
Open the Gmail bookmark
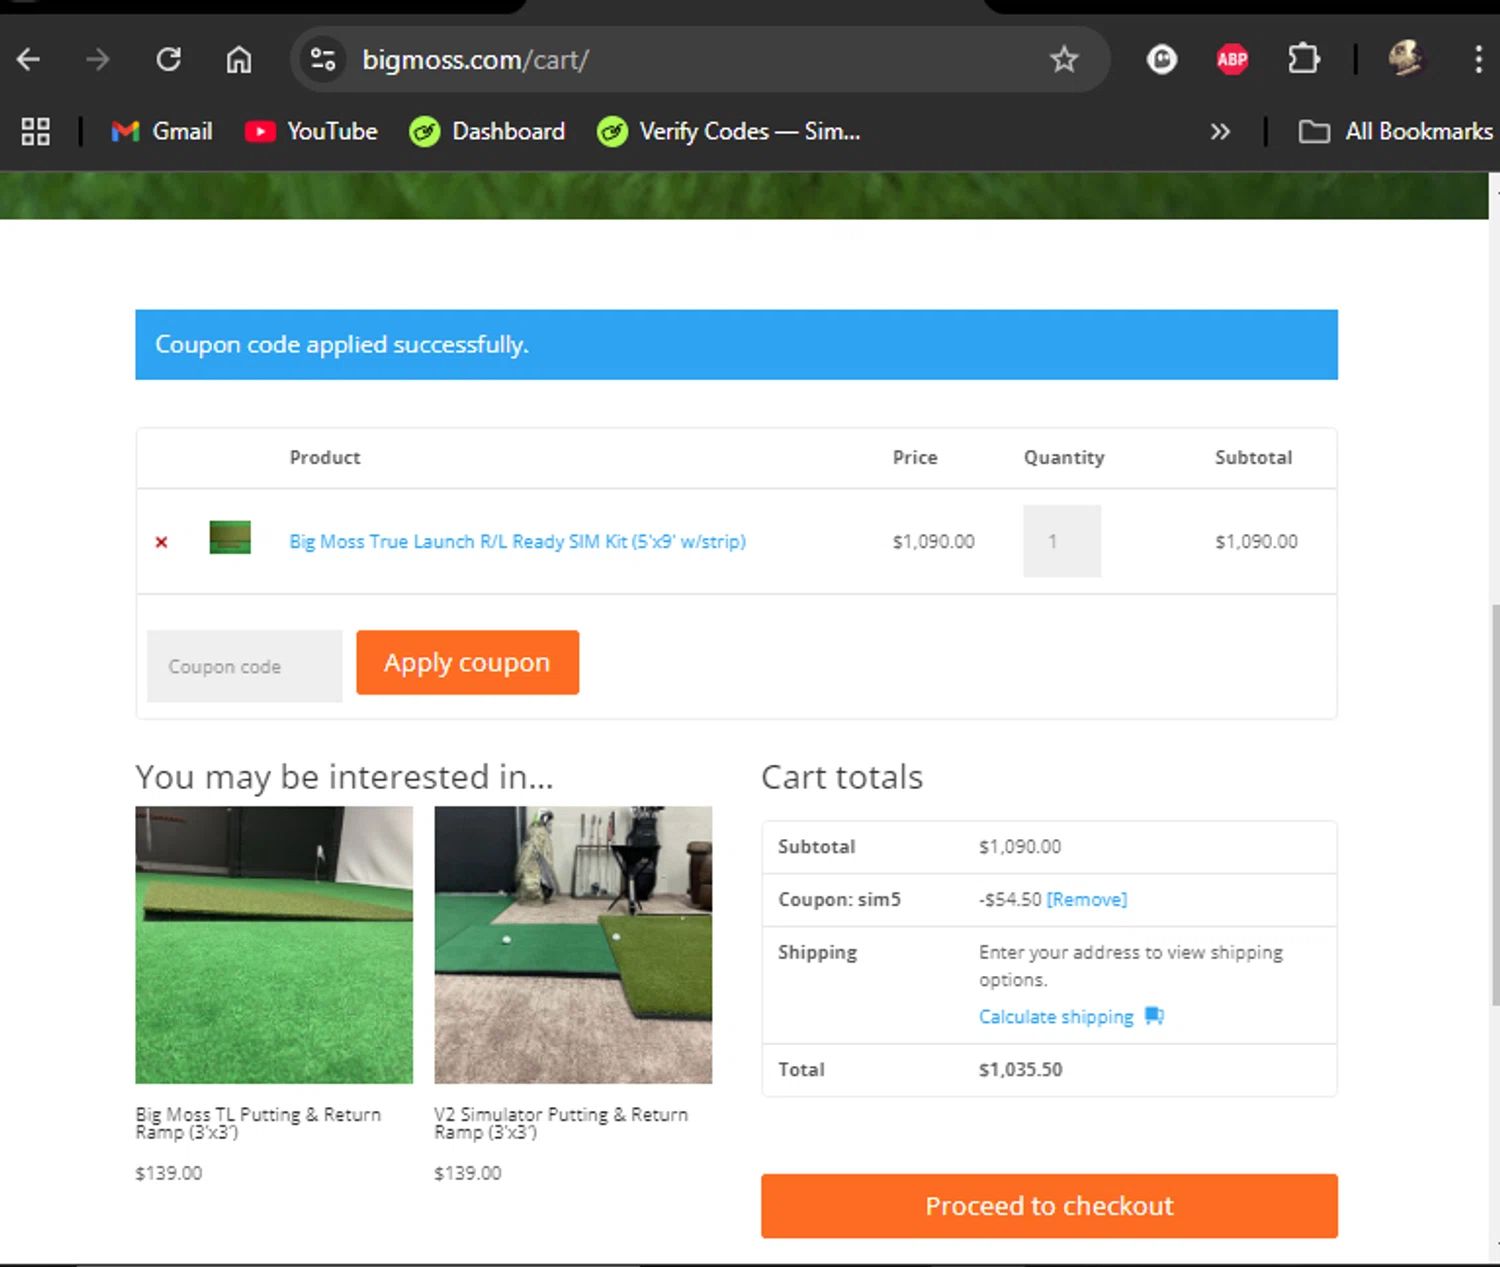coord(162,132)
